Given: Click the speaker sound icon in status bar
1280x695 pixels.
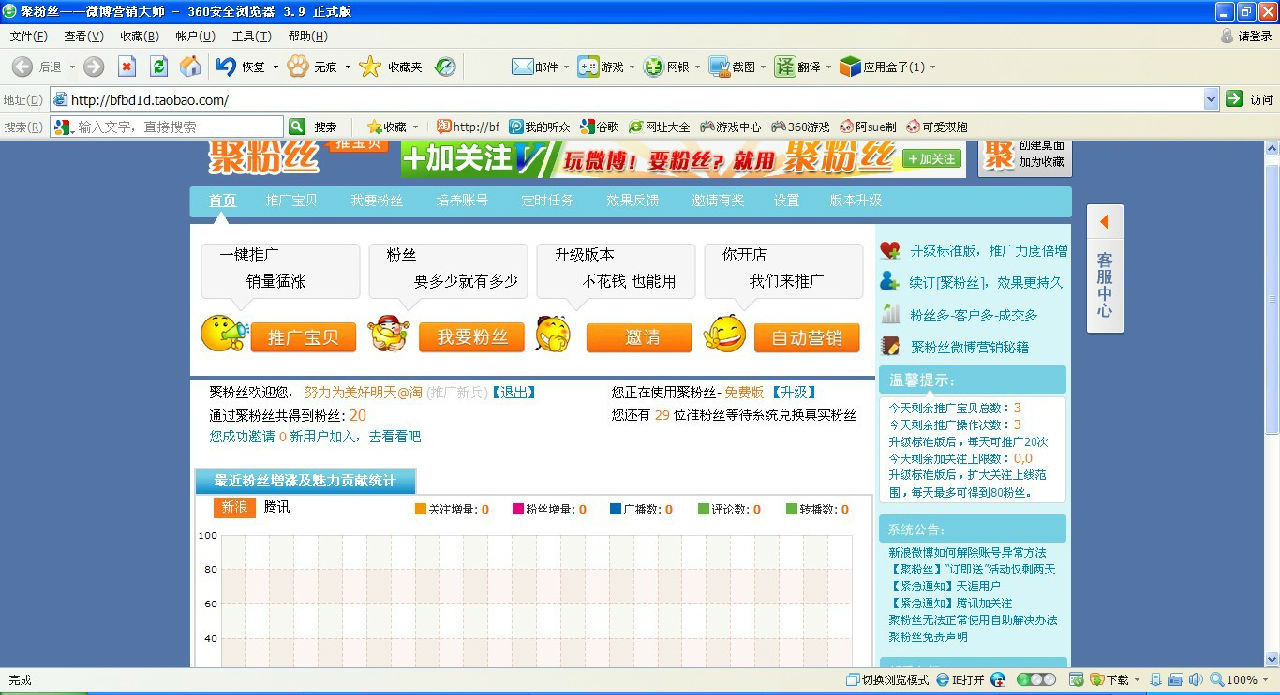Looking at the screenshot, I should (1195, 680).
